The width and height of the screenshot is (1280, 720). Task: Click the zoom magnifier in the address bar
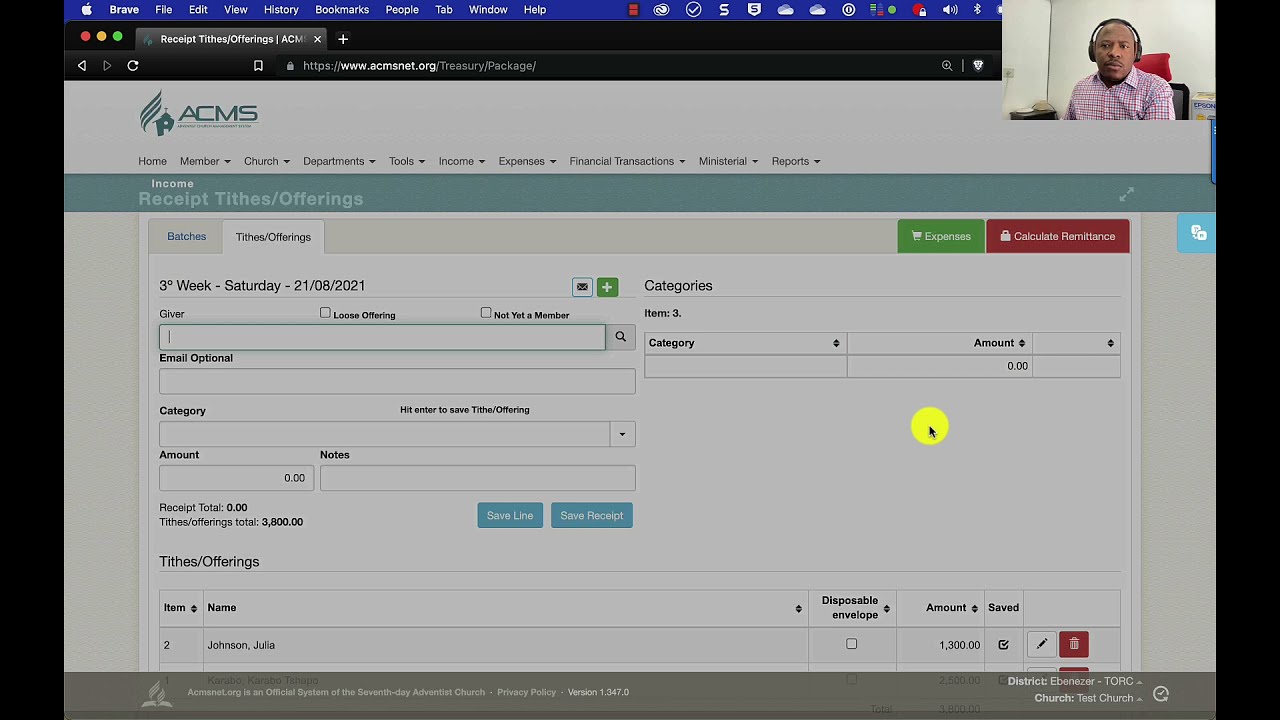coord(947,66)
